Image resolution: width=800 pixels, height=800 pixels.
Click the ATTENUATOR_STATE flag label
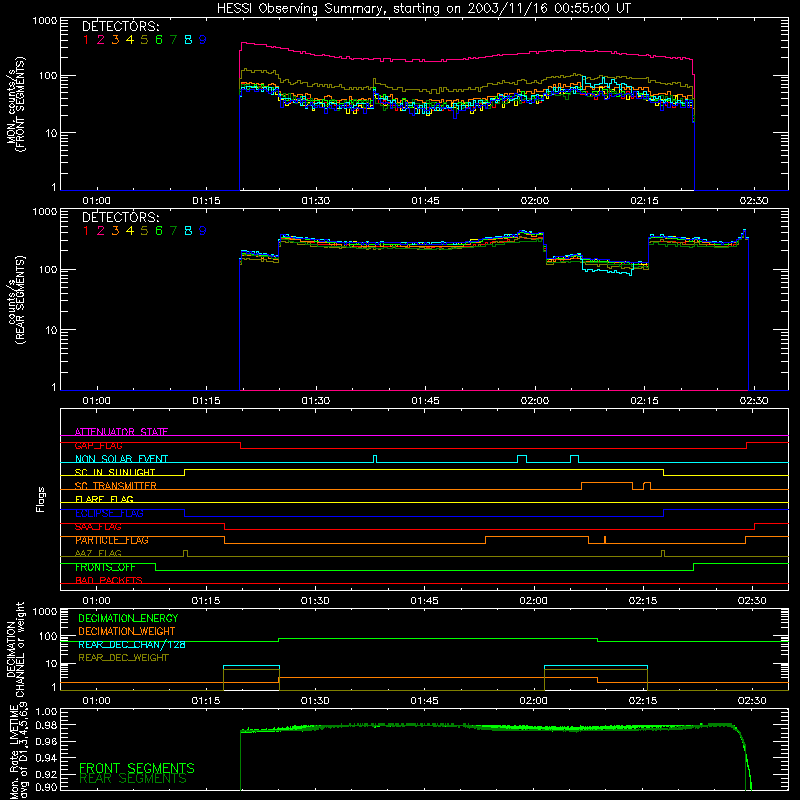pos(121,432)
